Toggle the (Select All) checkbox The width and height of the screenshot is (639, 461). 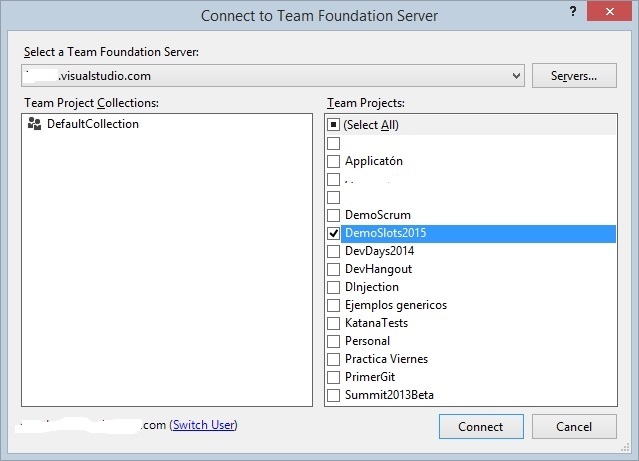333,125
